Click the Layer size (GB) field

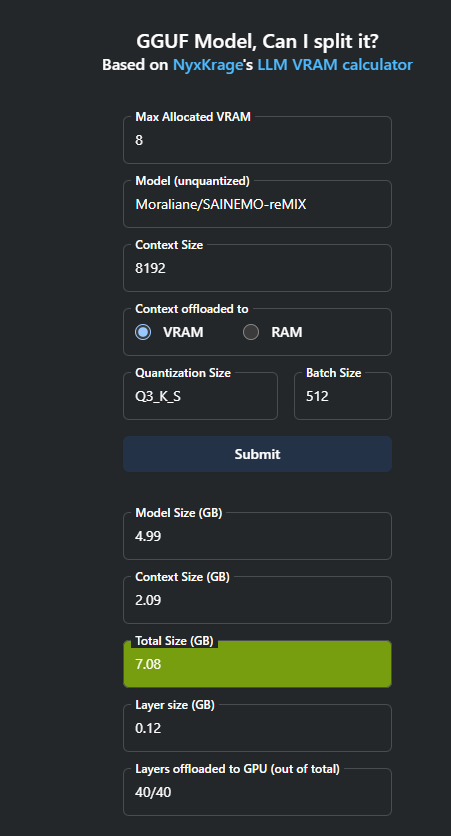257,728
